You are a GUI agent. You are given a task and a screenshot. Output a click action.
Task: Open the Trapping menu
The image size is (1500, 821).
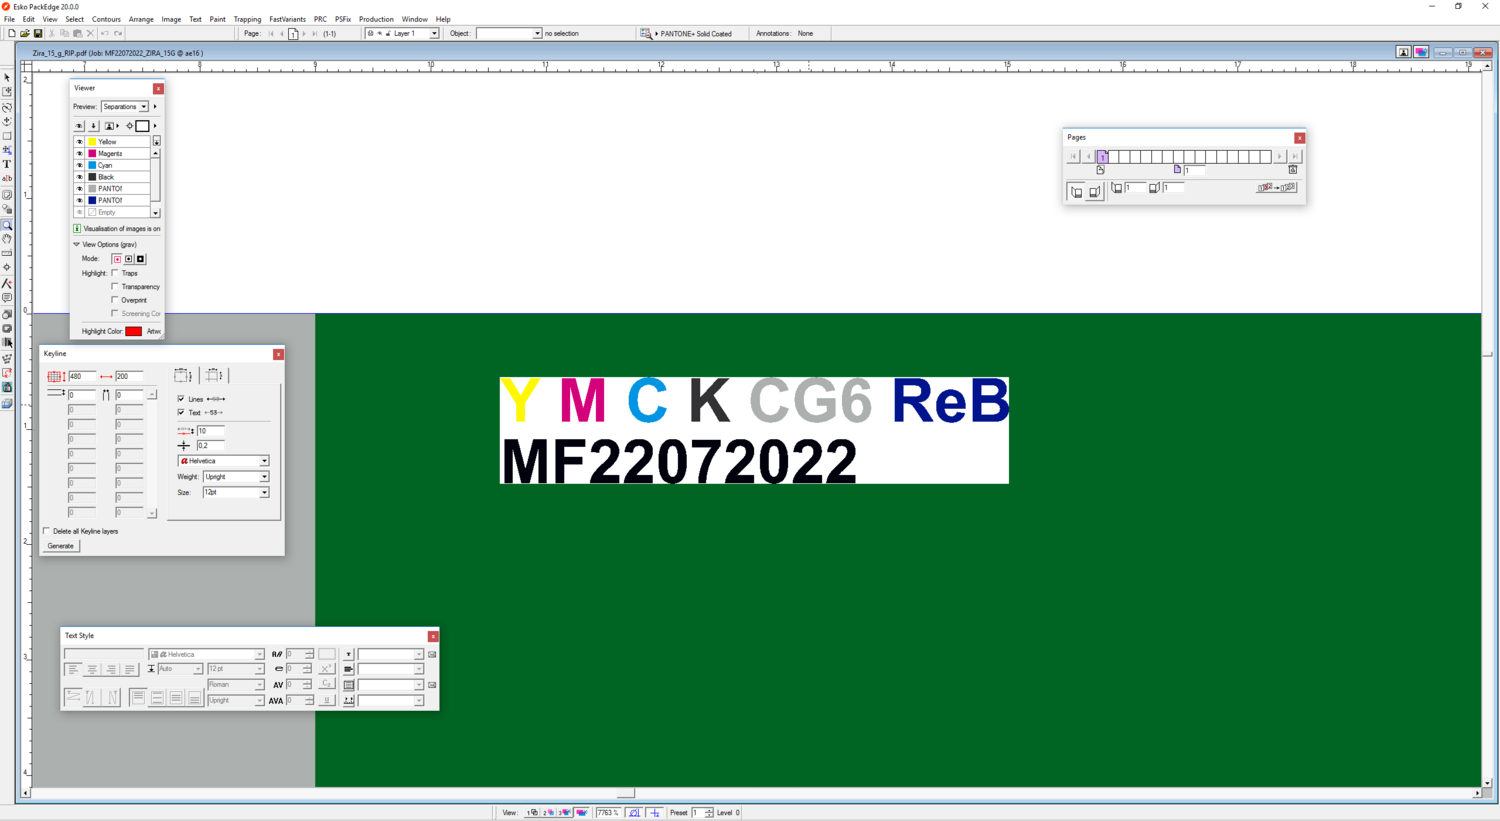point(247,18)
